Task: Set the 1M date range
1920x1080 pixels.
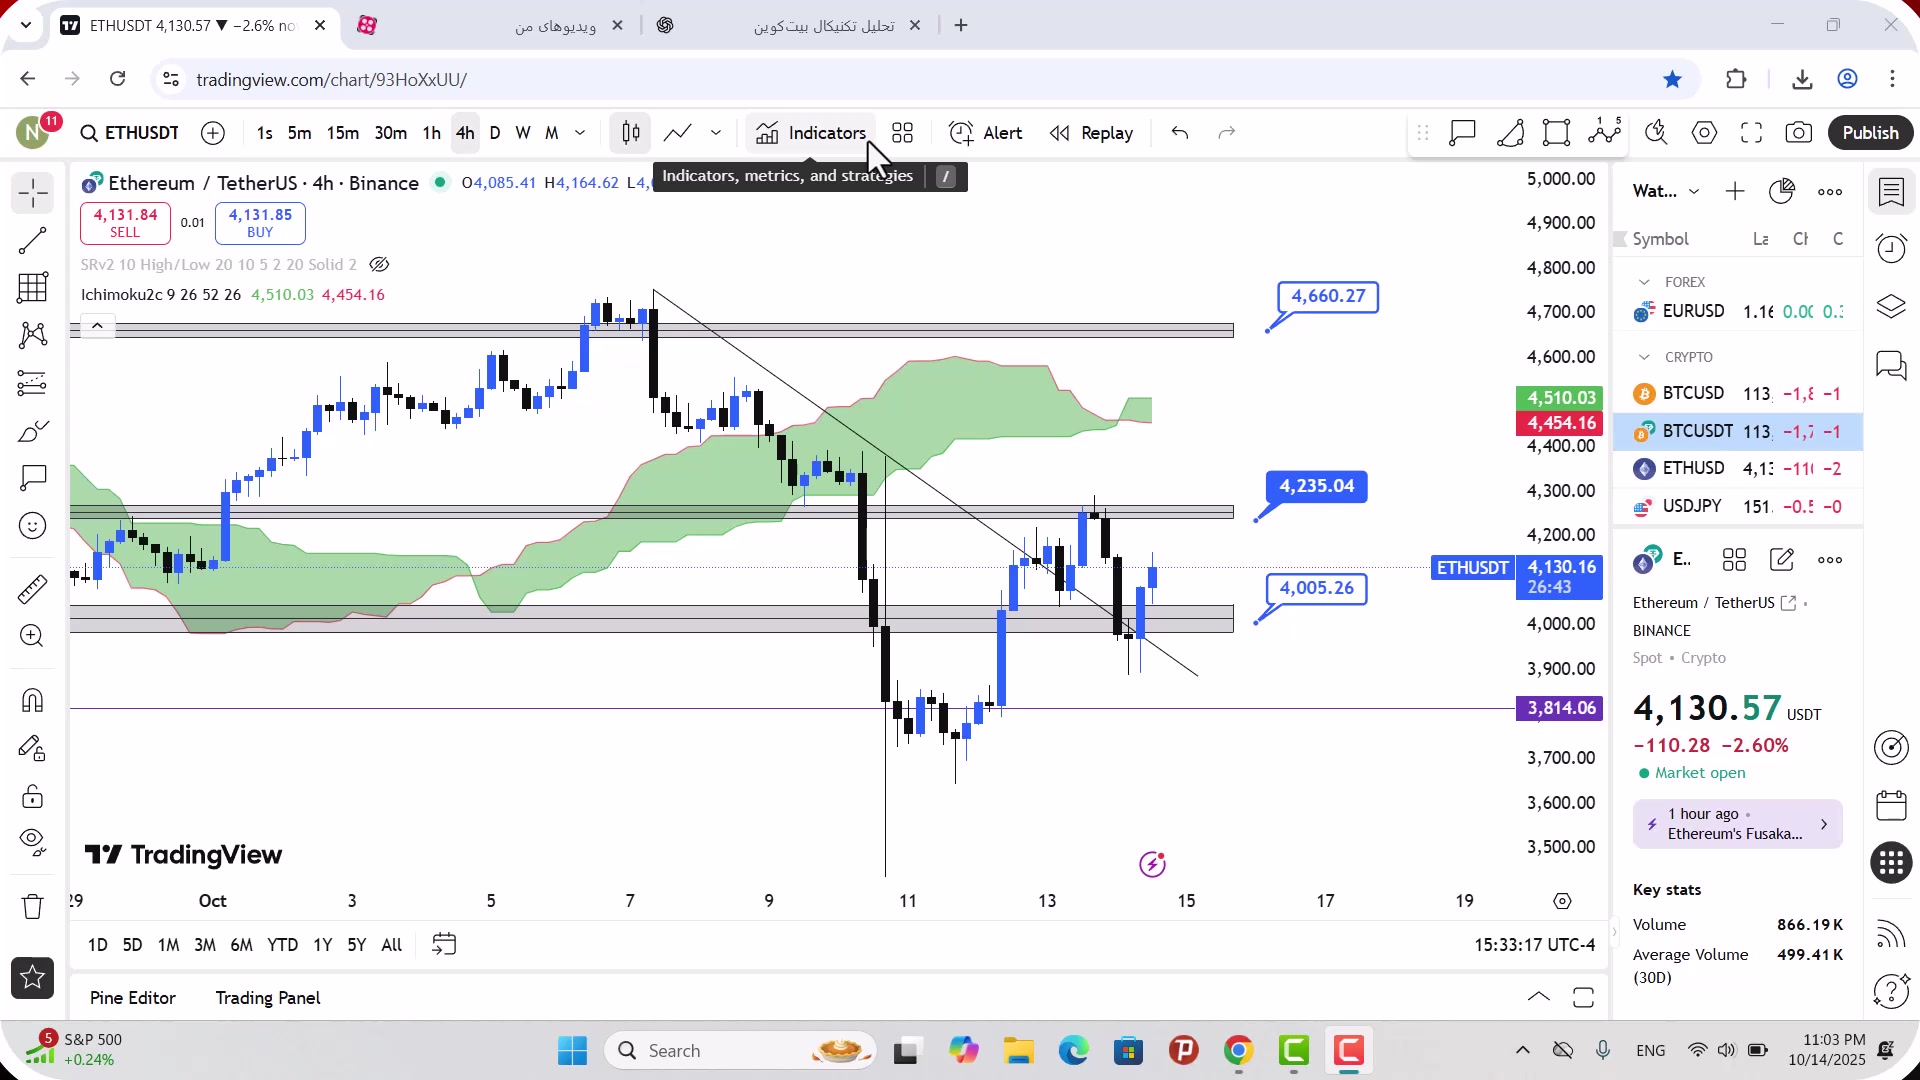Action: coord(168,945)
